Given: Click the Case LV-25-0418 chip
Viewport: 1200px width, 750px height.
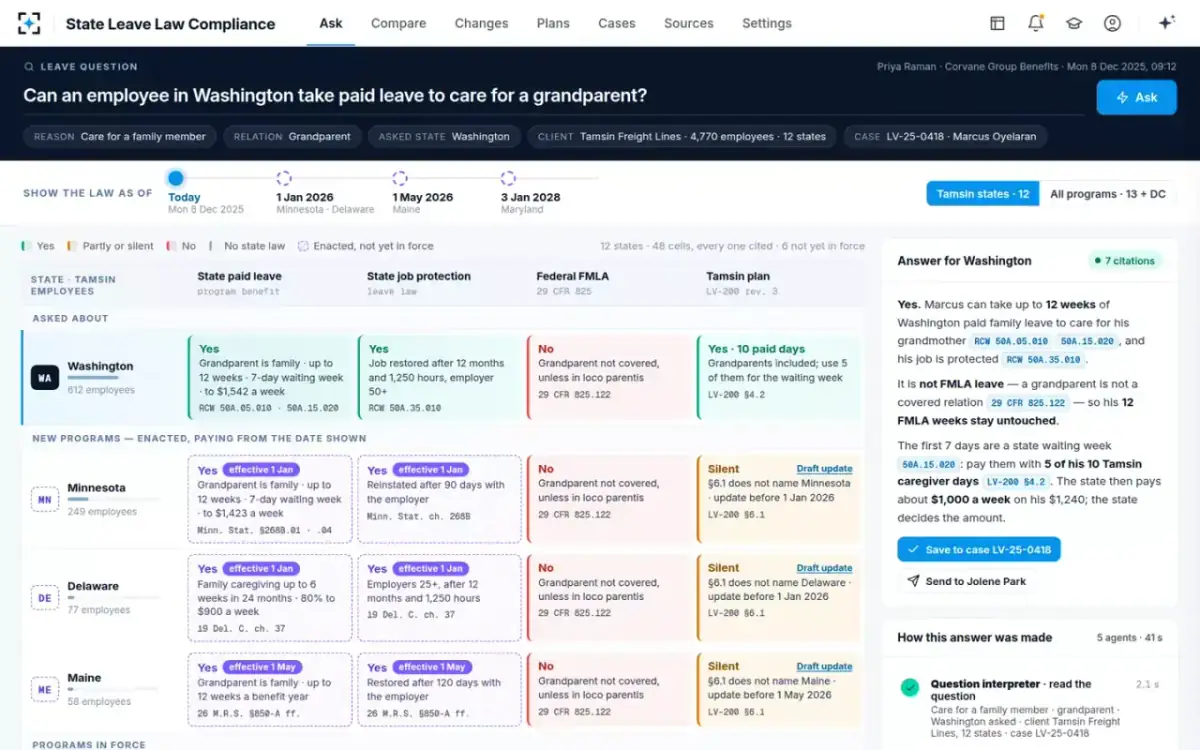Looking at the screenshot, I should pyautogui.click(x=946, y=137).
